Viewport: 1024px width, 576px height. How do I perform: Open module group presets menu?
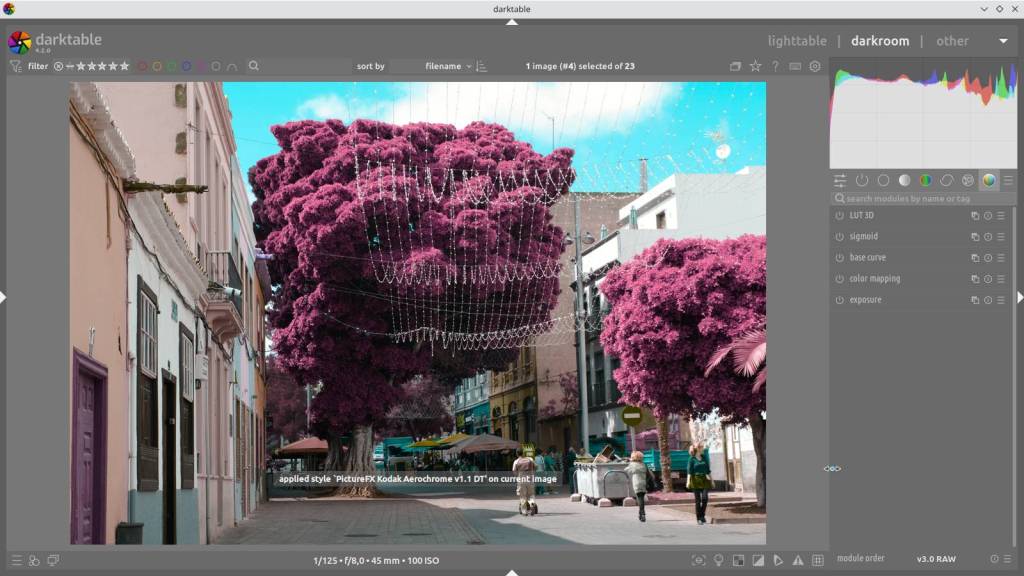pos(1008,180)
